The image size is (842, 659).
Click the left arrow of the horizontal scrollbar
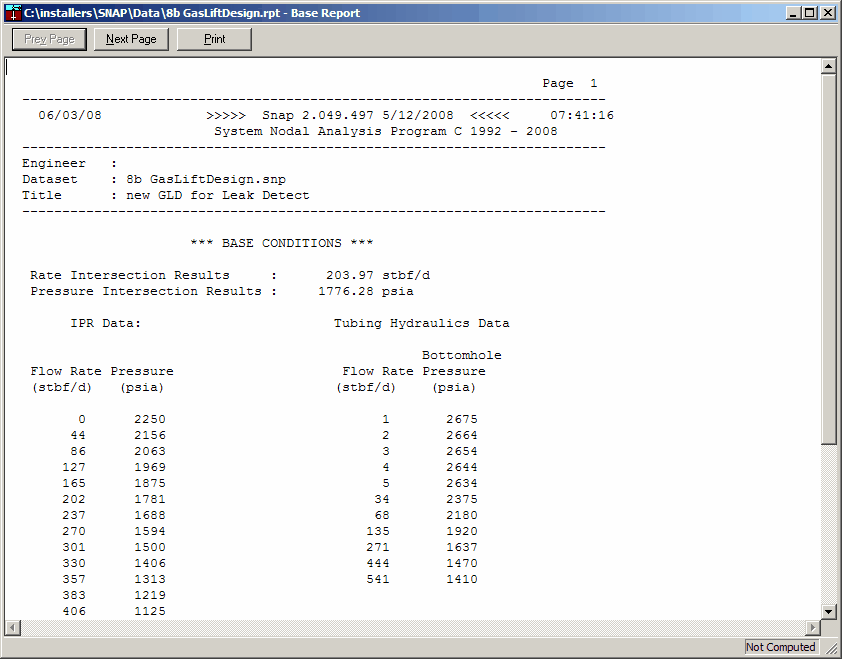tap(11, 627)
